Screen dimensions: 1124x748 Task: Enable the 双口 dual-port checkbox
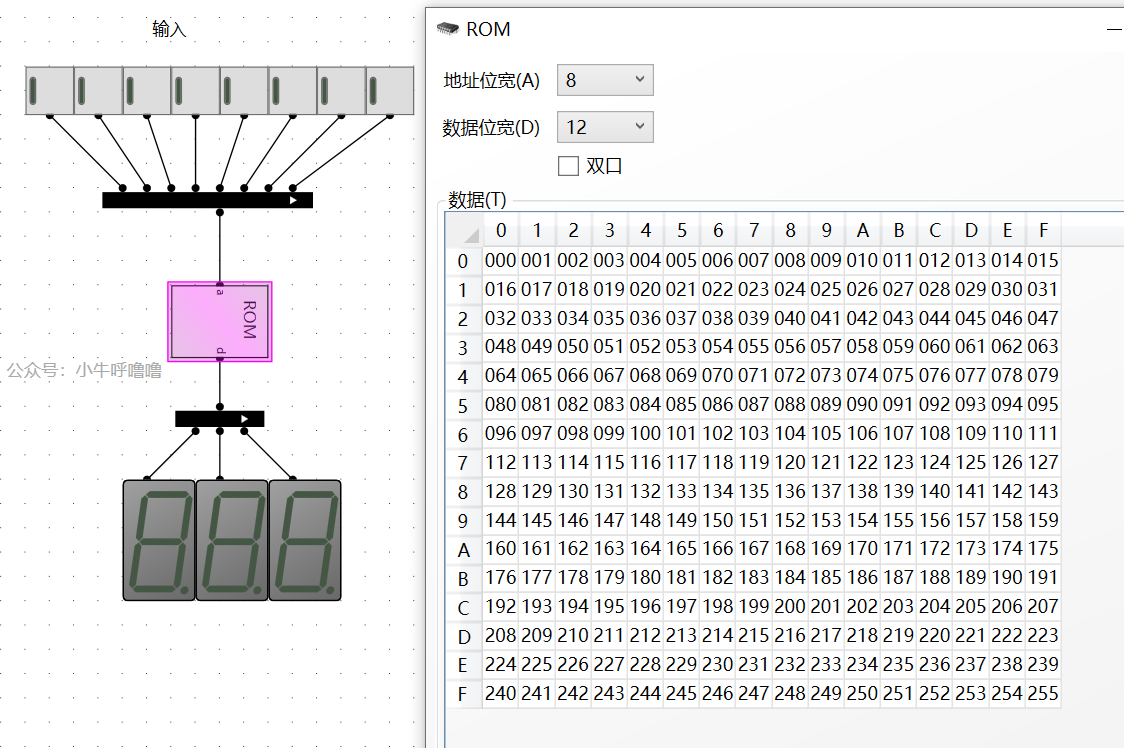point(568,166)
